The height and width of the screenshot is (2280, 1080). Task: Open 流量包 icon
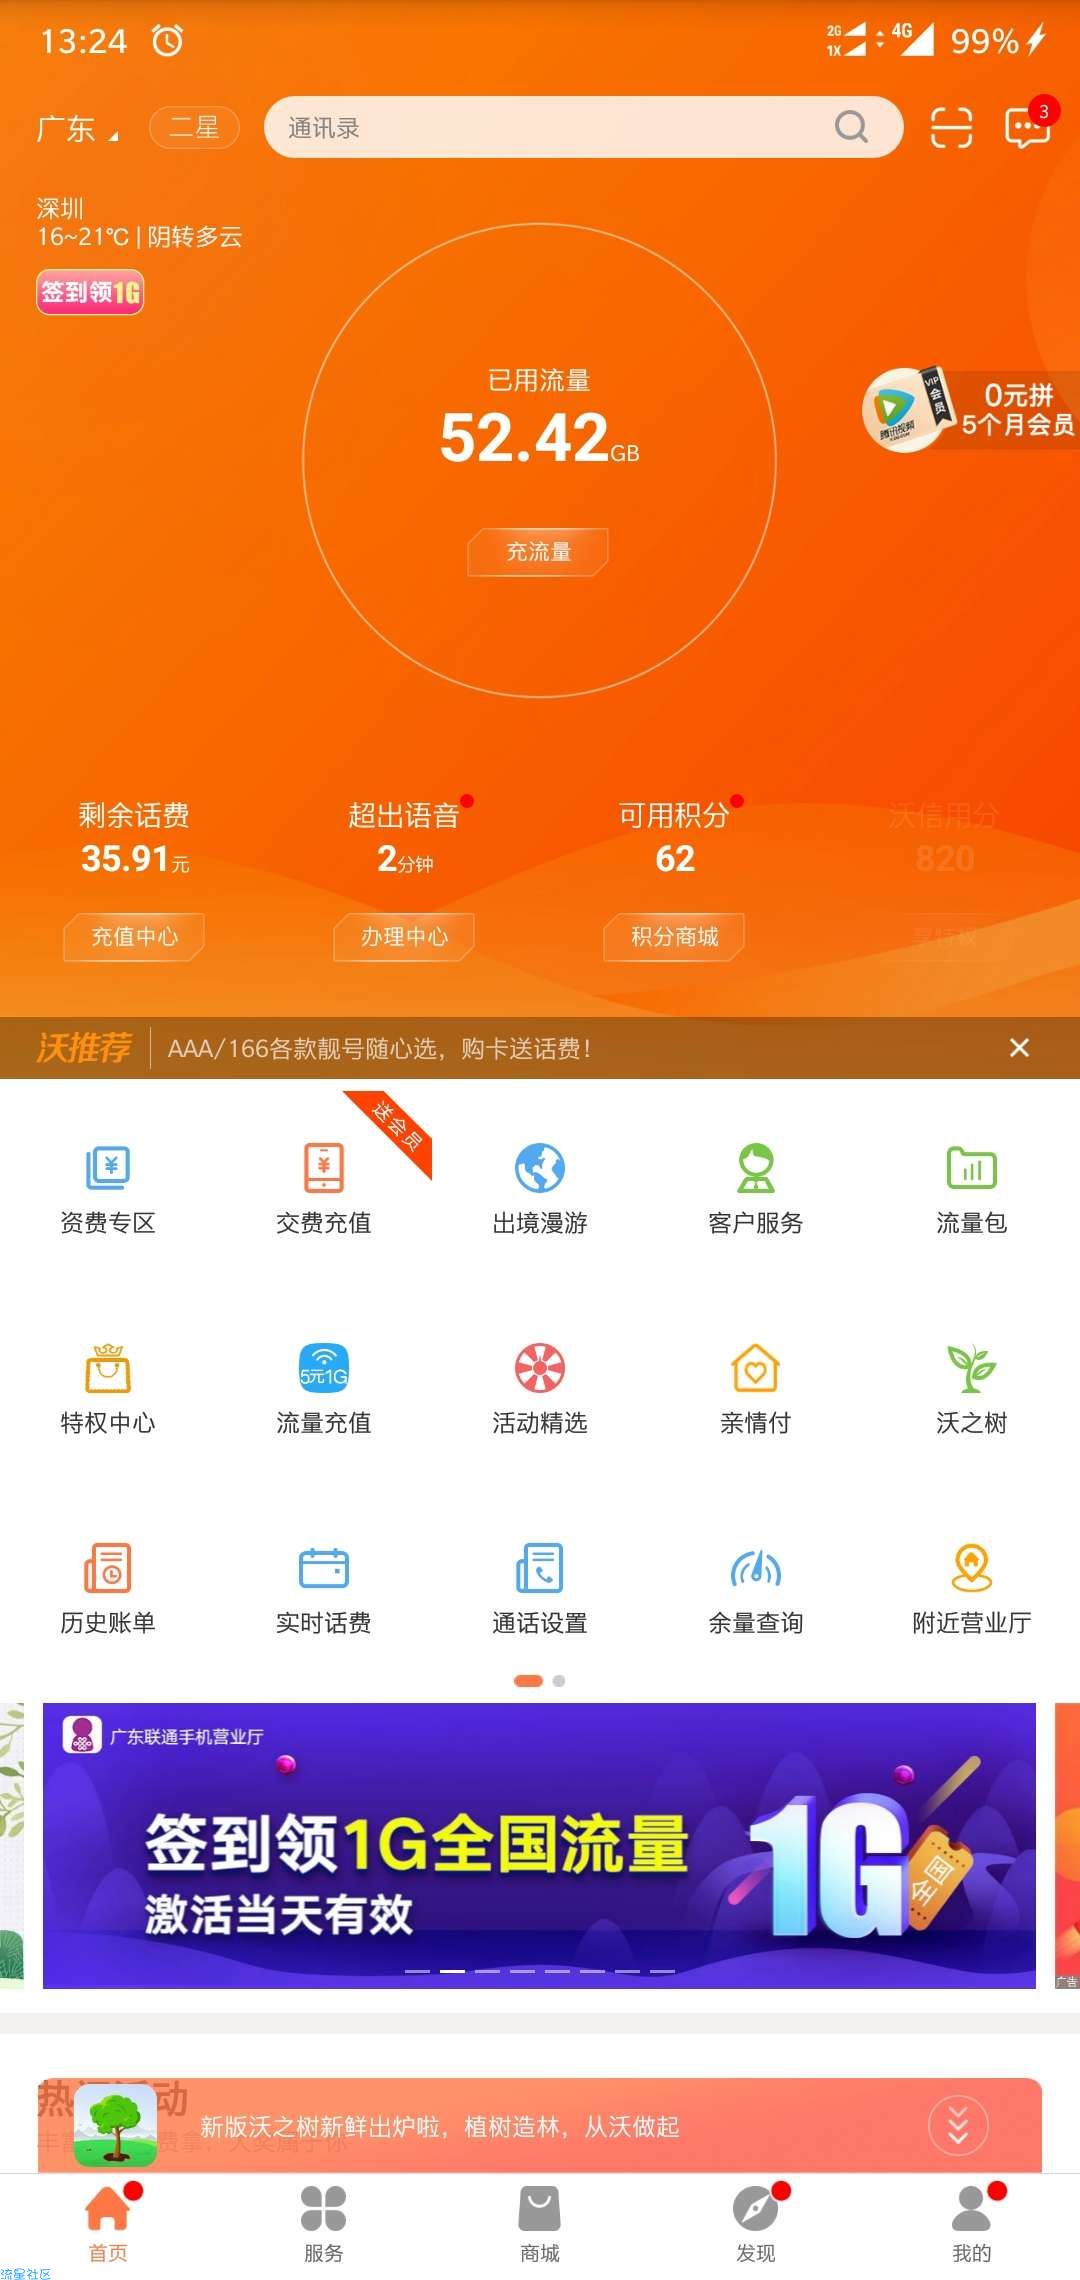click(x=972, y=1167)
